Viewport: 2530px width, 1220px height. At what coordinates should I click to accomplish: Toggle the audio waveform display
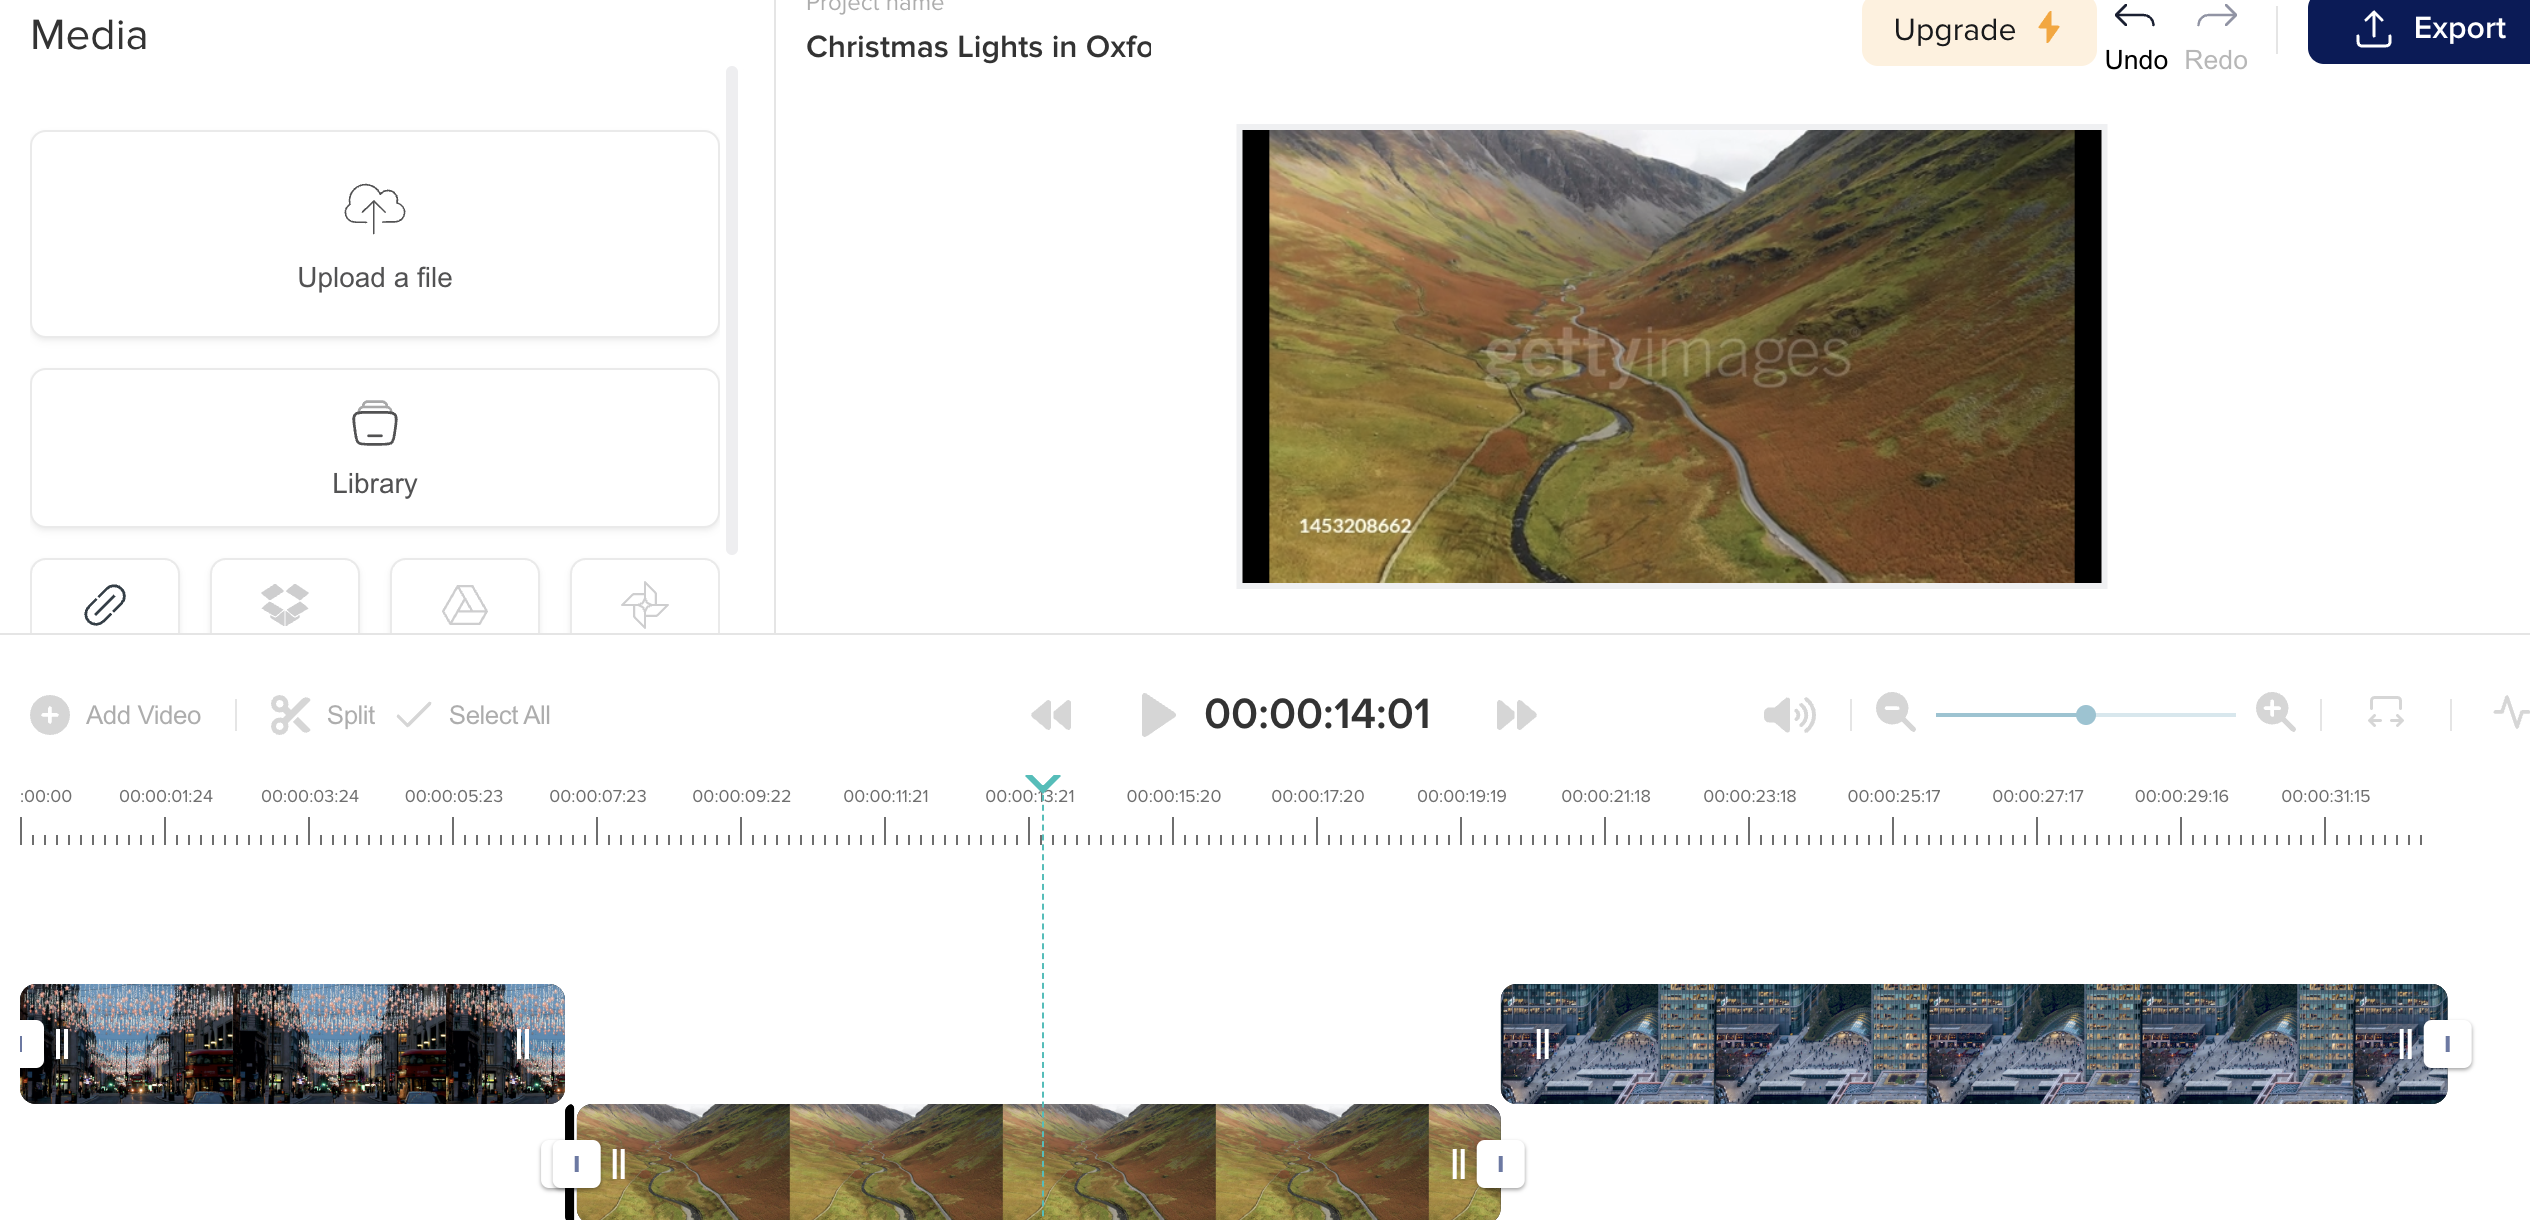[2510, 713]
